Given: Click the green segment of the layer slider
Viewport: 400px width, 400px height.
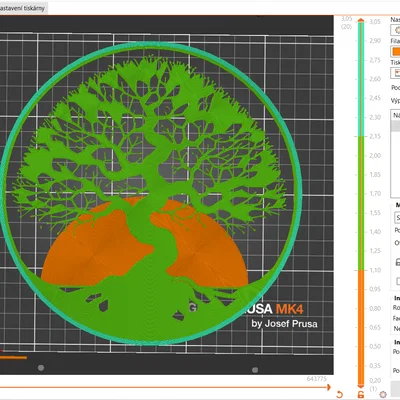Looking at the screenshot, I should point(361,203).
